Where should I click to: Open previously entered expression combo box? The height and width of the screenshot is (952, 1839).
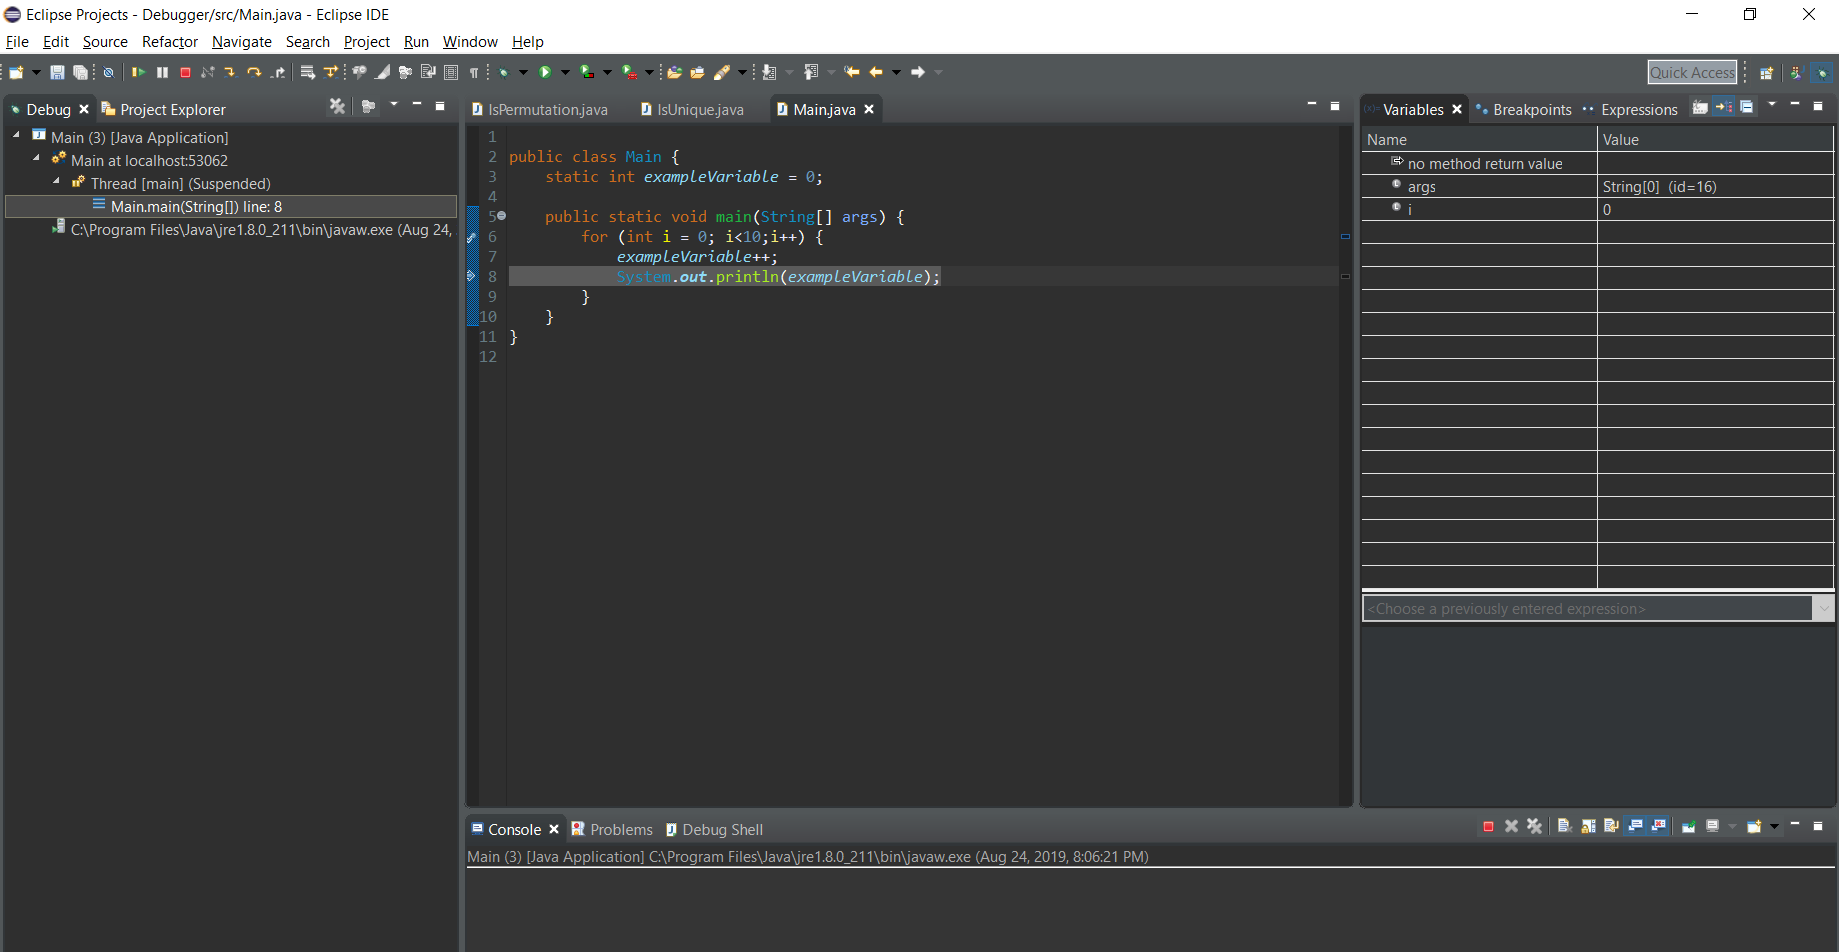pos(1597,608)
